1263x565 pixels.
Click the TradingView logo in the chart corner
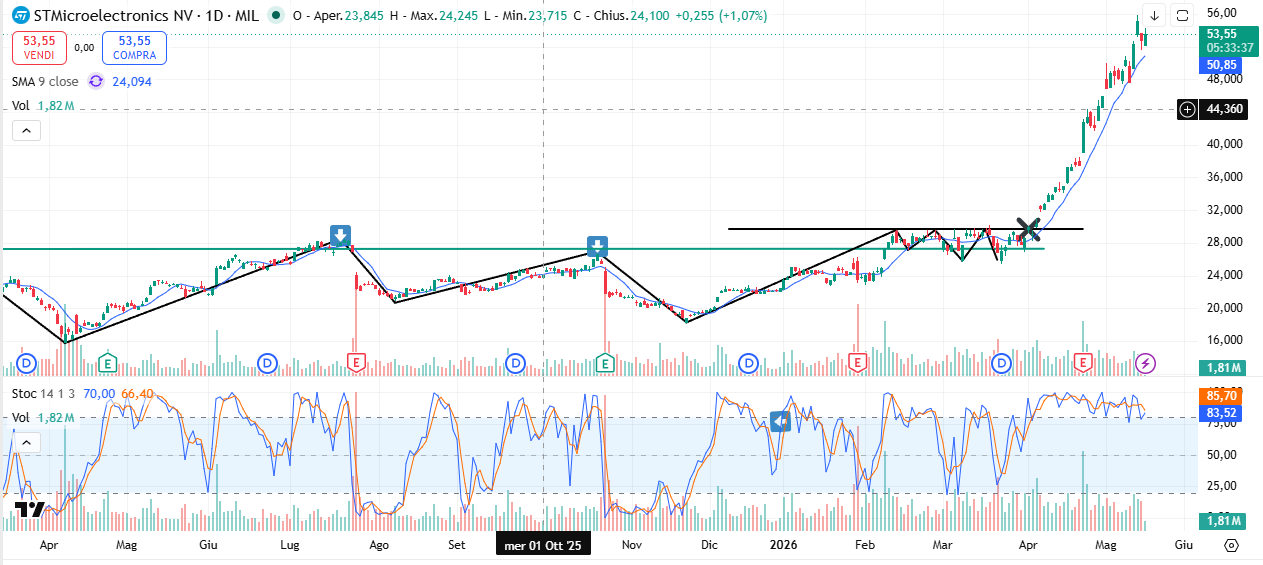[x=30, y=508]
